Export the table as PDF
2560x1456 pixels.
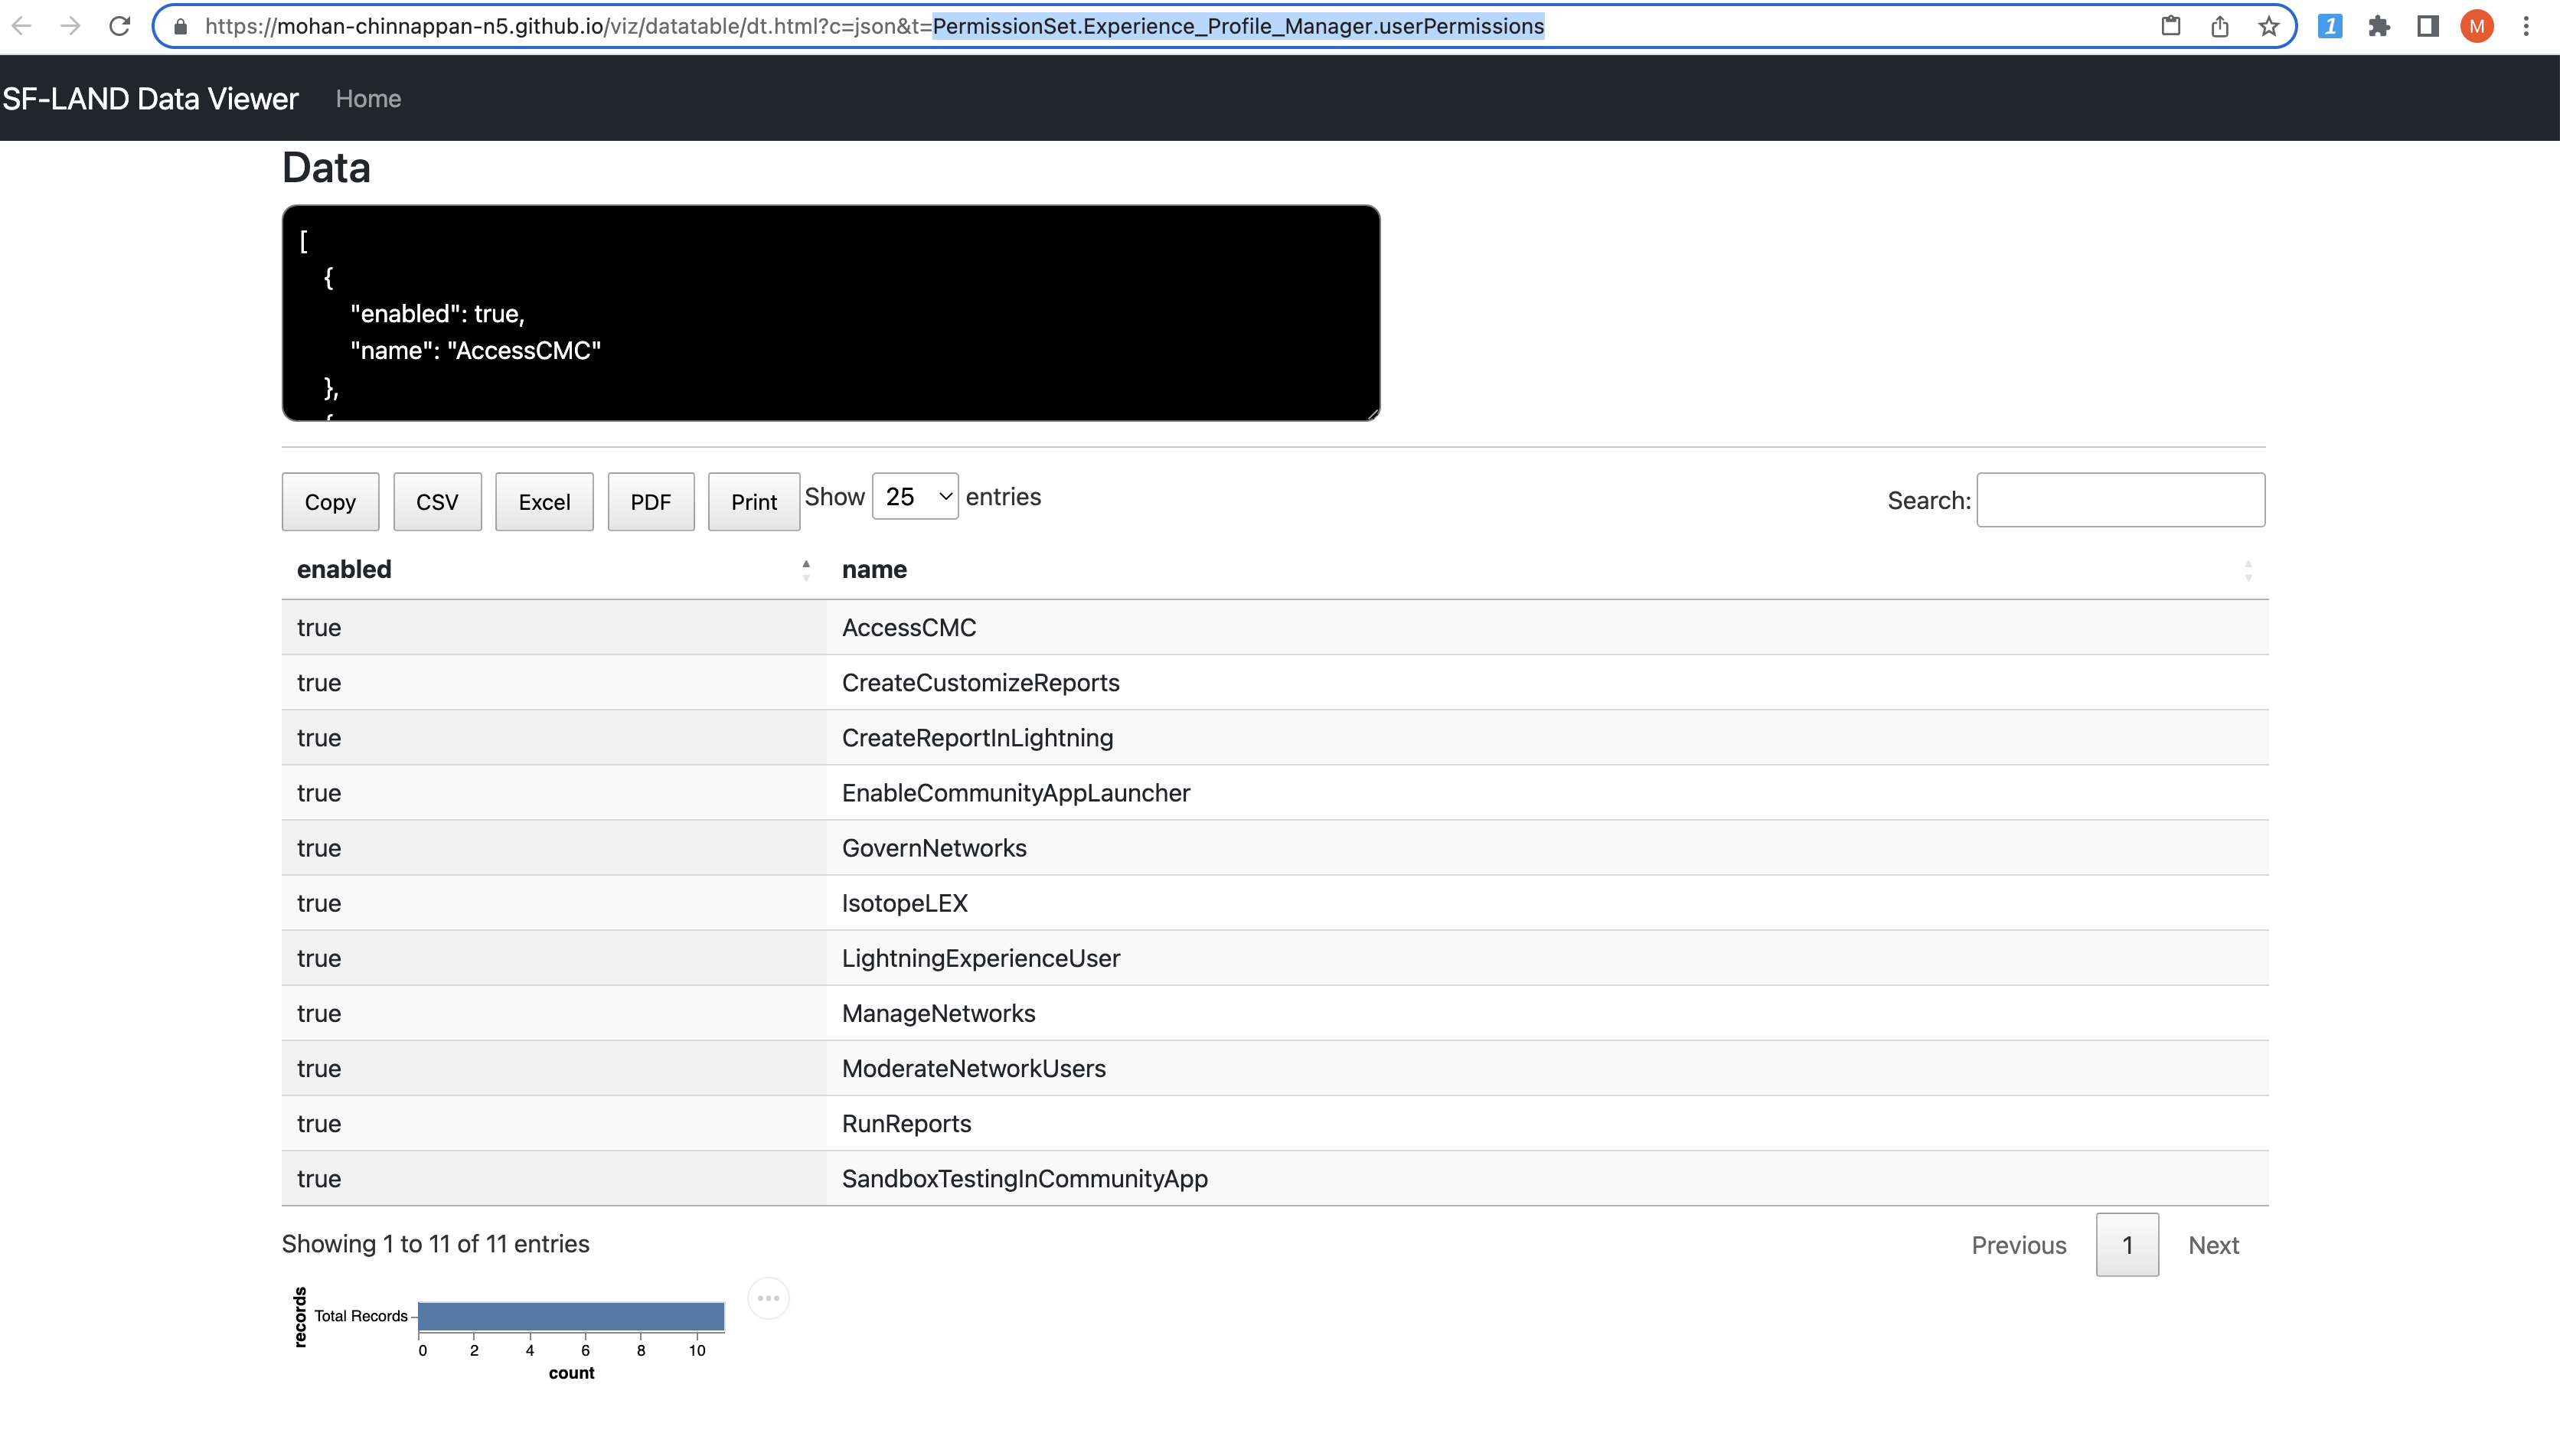[x=651, y=501]
